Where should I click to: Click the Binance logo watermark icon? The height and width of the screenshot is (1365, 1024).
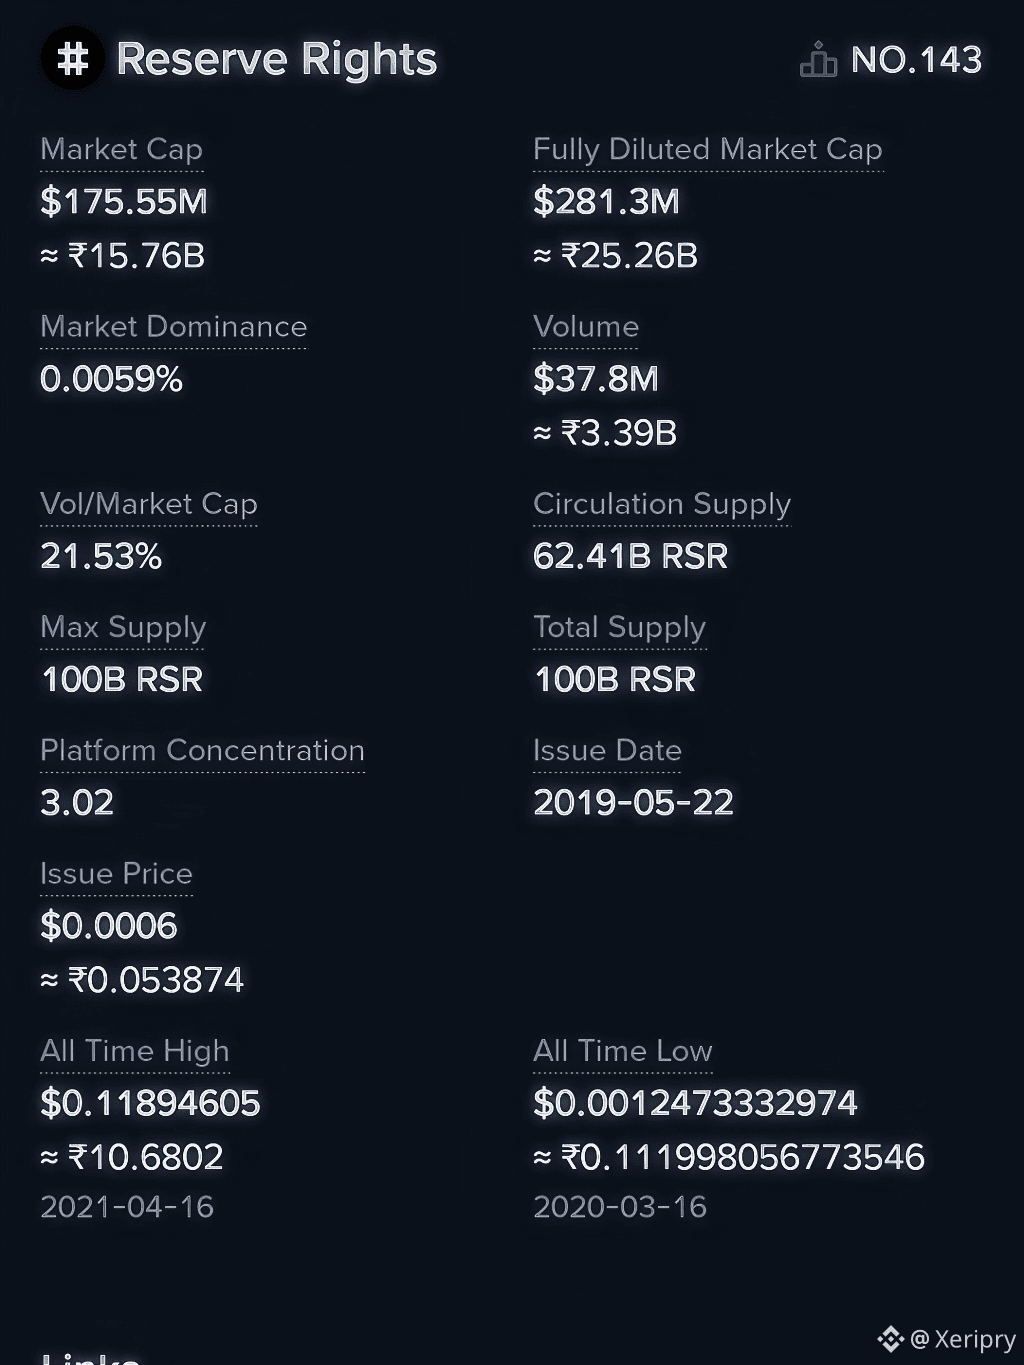point(890,1338)
